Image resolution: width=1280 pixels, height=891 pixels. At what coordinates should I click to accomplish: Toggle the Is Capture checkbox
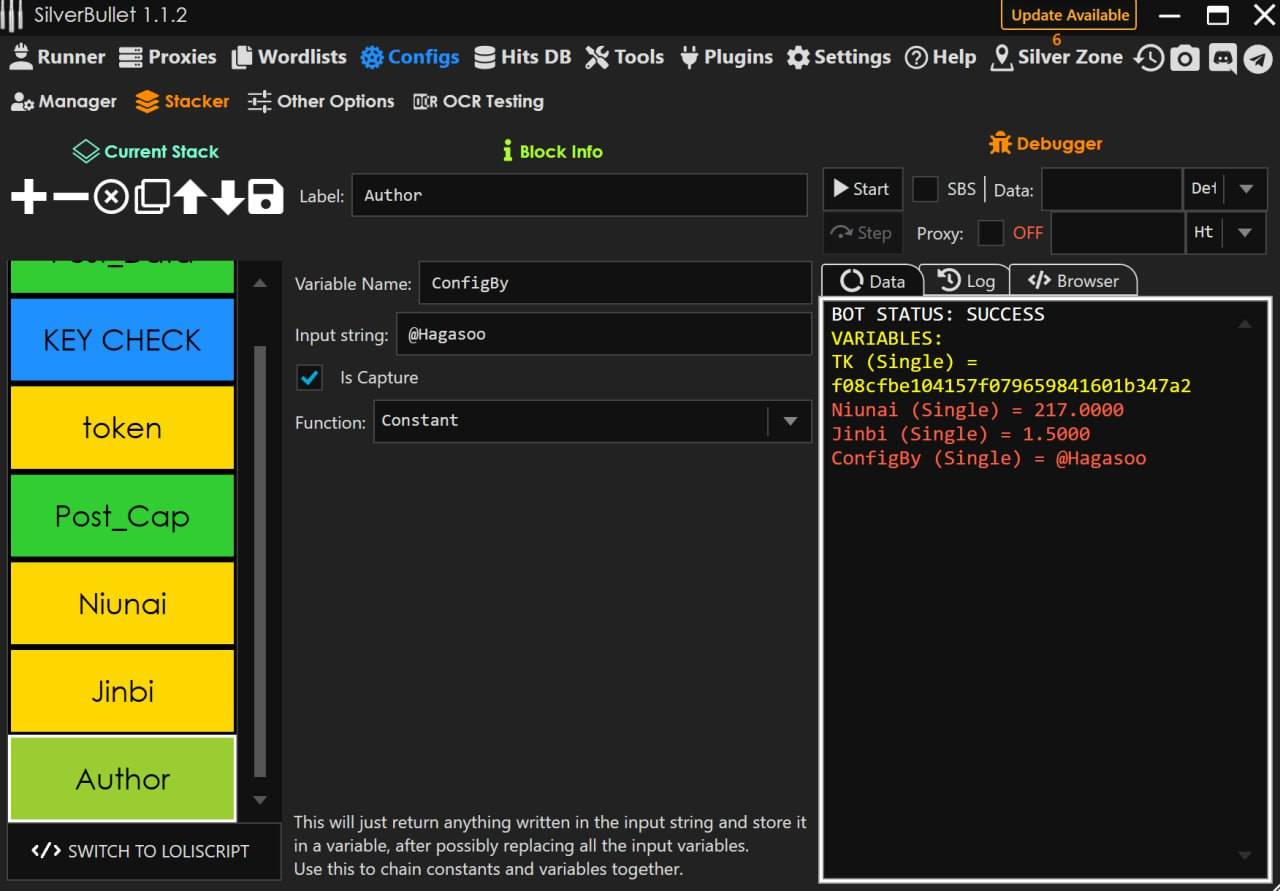pyautogui.click(x=310, y=378)
